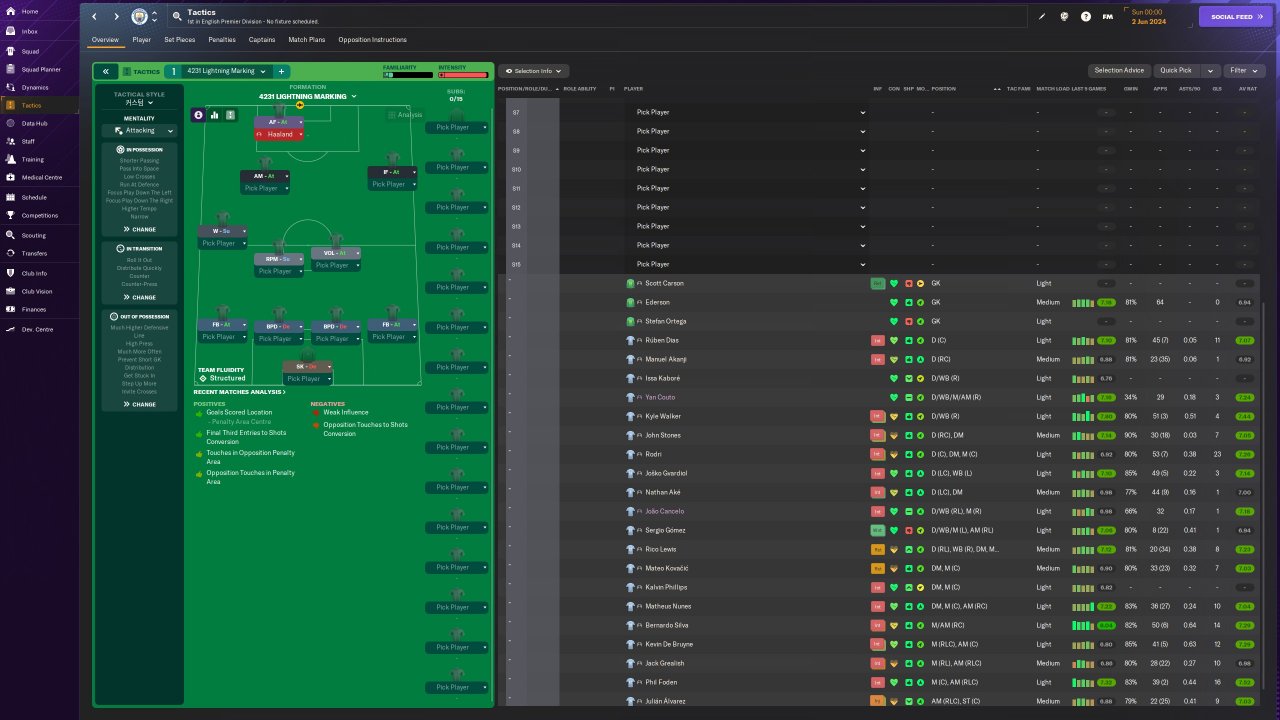
Task: Open the Club Info sidebar icon
Action: pyautogui.click(x=10, y=273)
